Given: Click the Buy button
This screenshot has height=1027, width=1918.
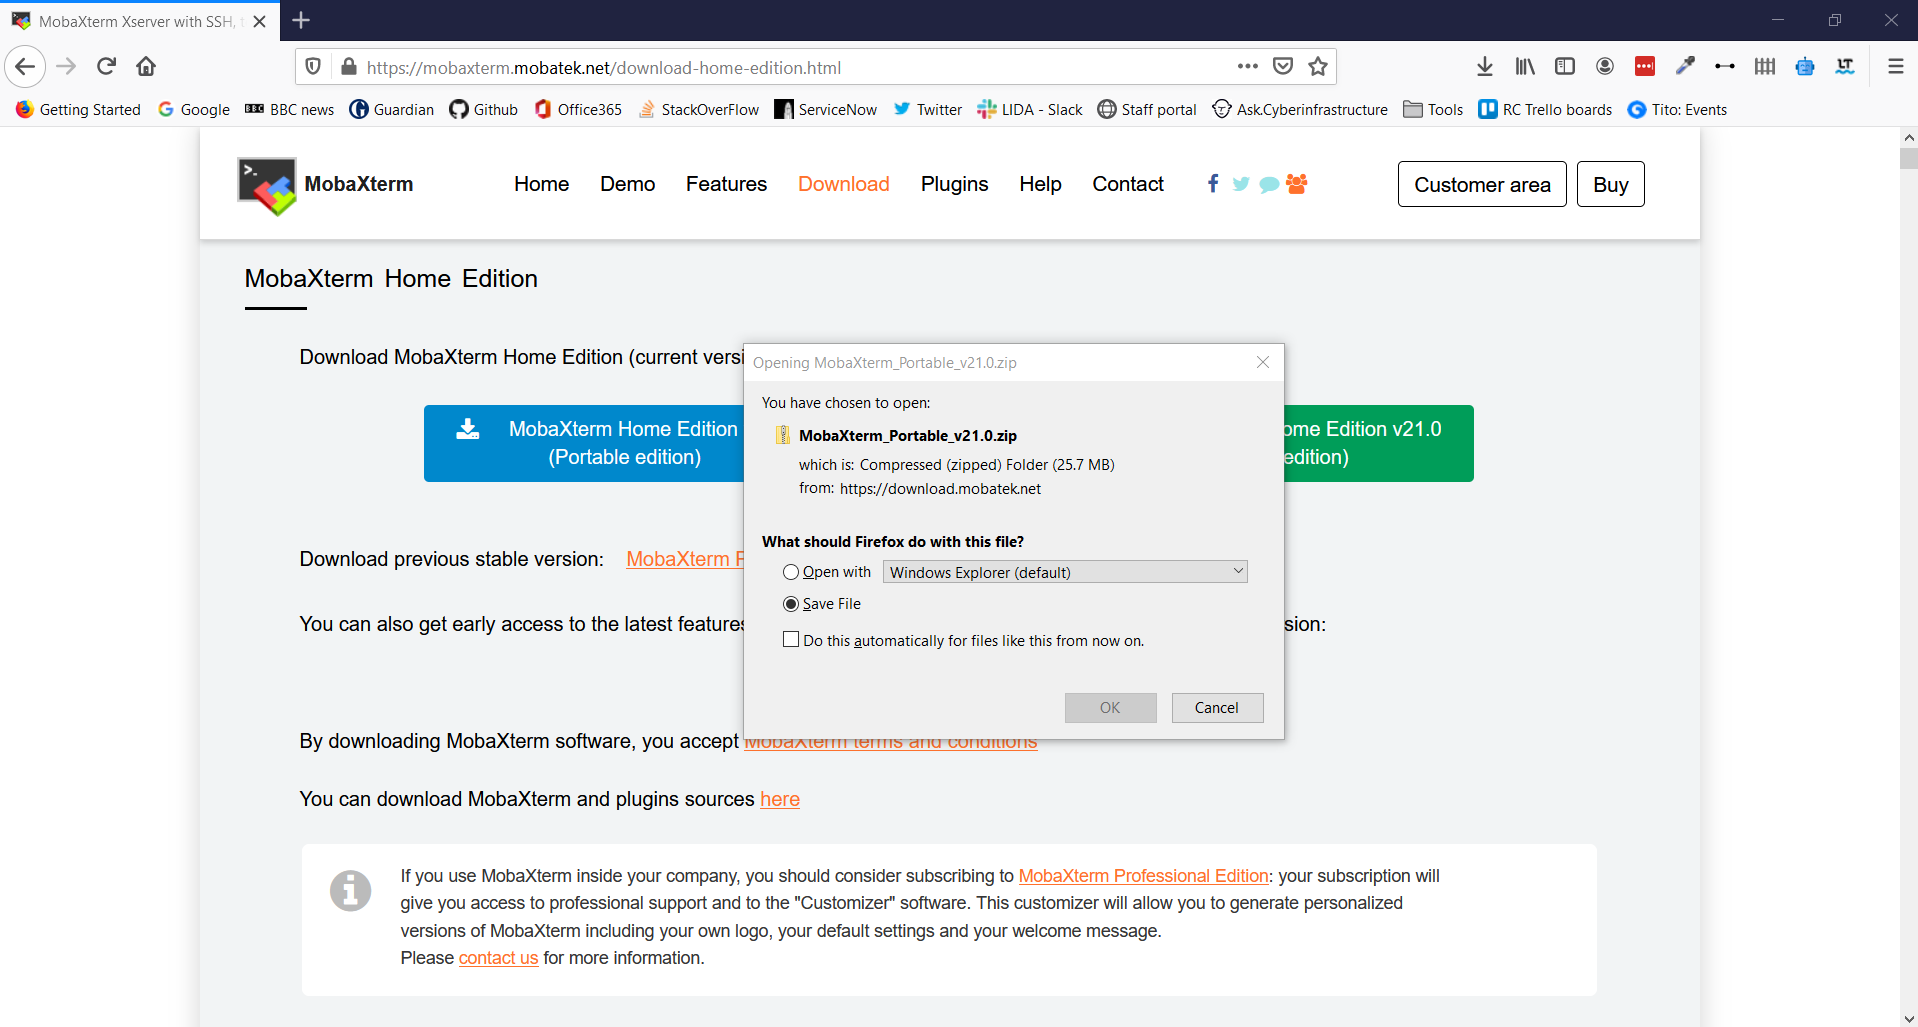Looking at the screenshot, I should [x=1610, y=184].
